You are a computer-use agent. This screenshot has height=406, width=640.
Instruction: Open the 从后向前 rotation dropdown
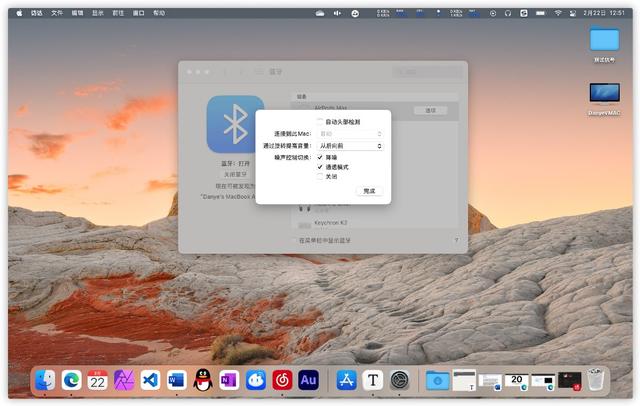point(350,146)
